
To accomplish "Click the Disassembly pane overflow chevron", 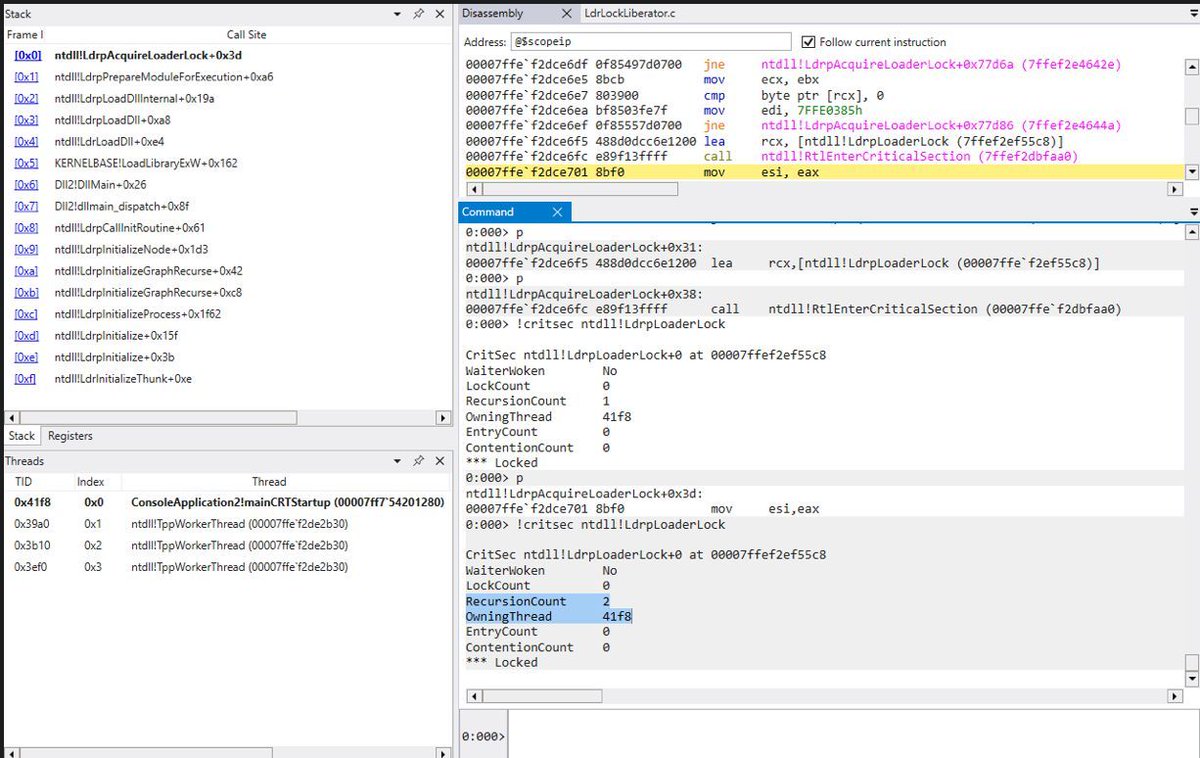I will coord(1192,13).
